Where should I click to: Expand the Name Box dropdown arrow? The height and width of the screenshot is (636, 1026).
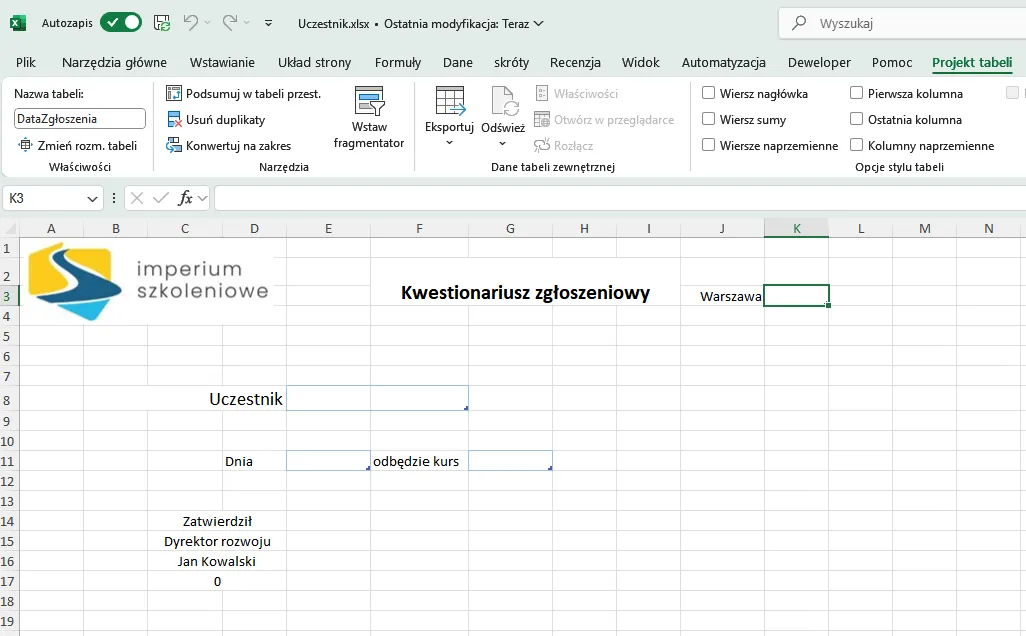[93, 199]
